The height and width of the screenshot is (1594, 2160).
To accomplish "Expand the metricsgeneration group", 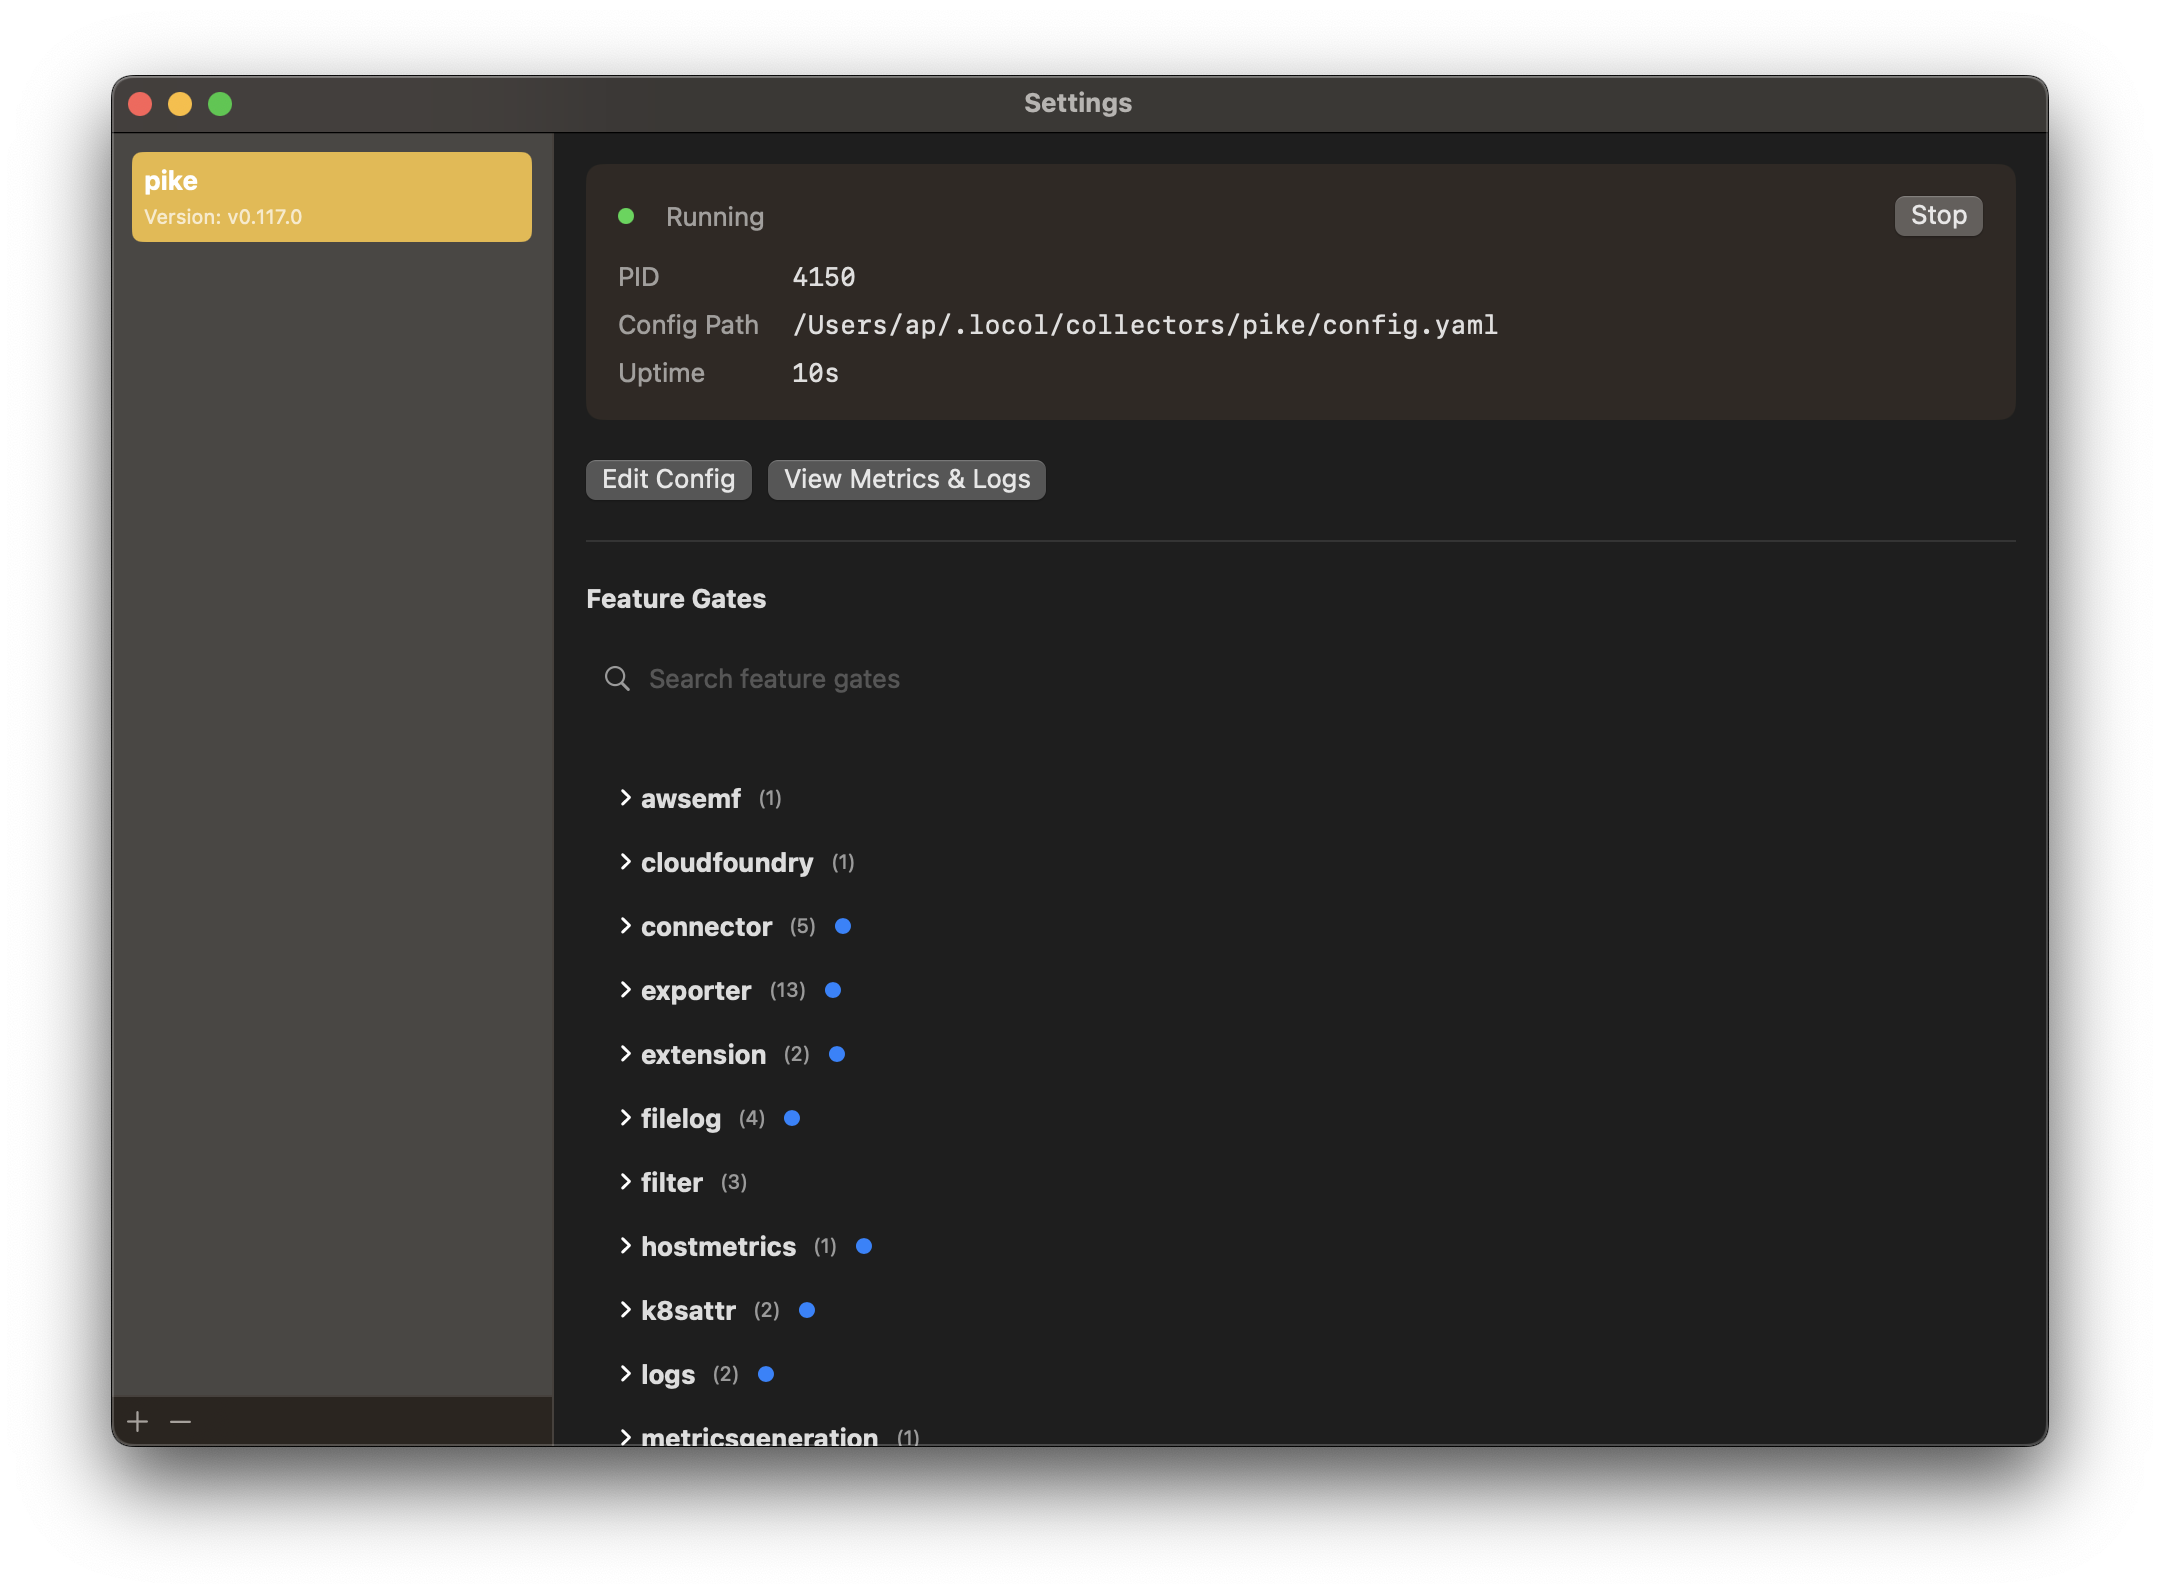I will (625, 1436).
